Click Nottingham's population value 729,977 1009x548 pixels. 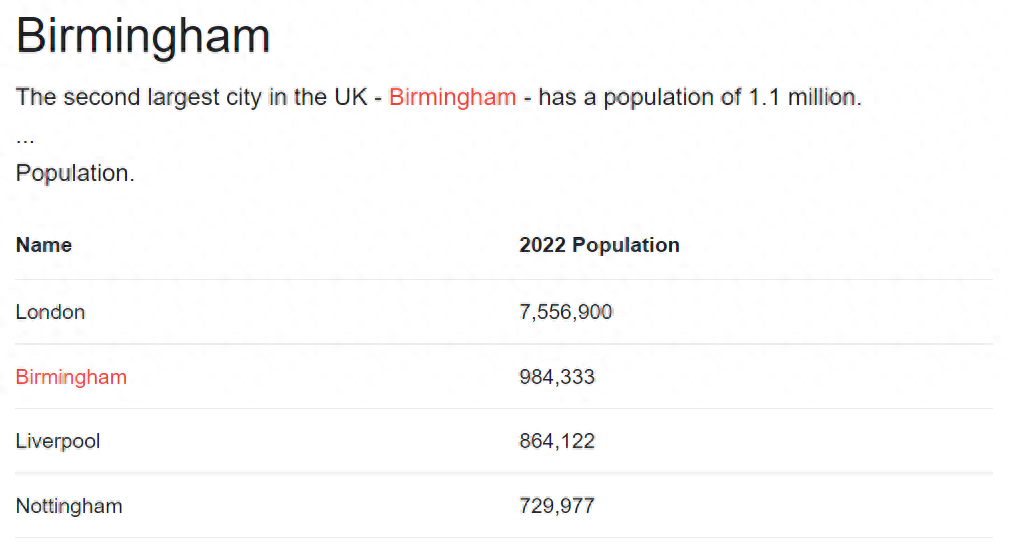[x=557, y=506]
